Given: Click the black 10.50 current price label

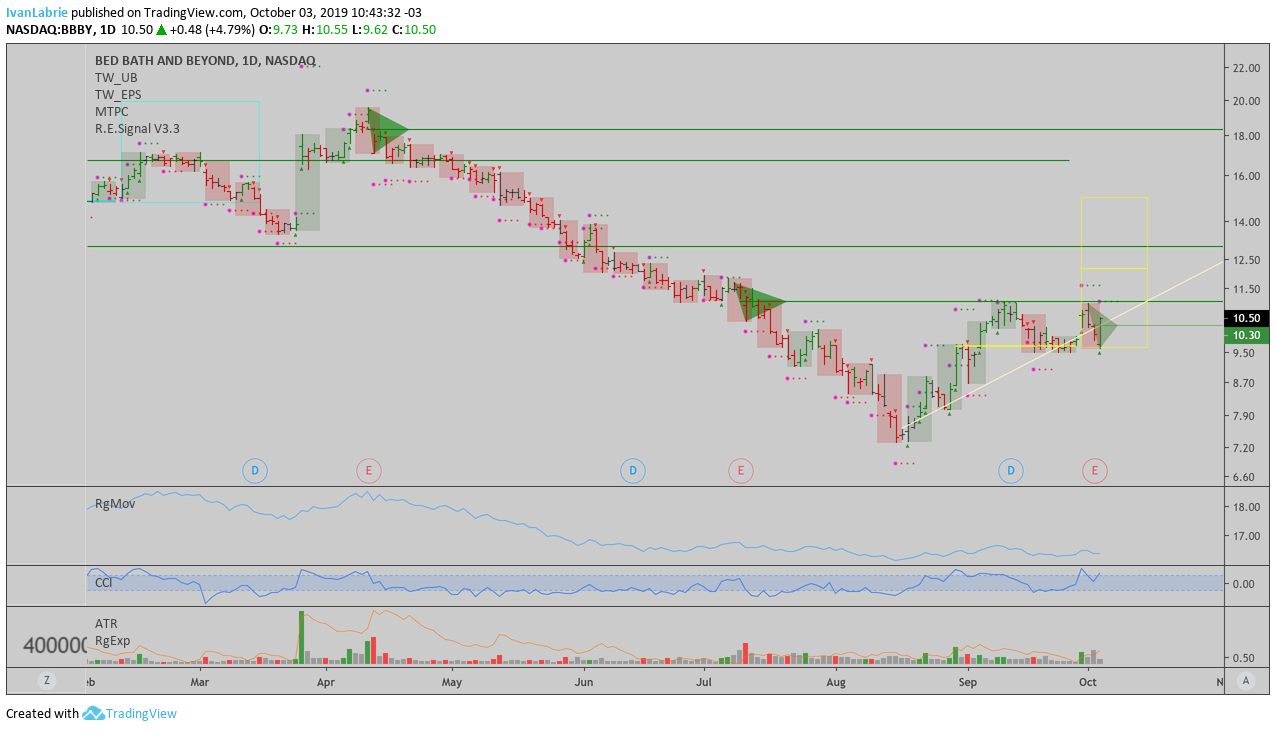Looking at the screenshot, I should 1247,318.
